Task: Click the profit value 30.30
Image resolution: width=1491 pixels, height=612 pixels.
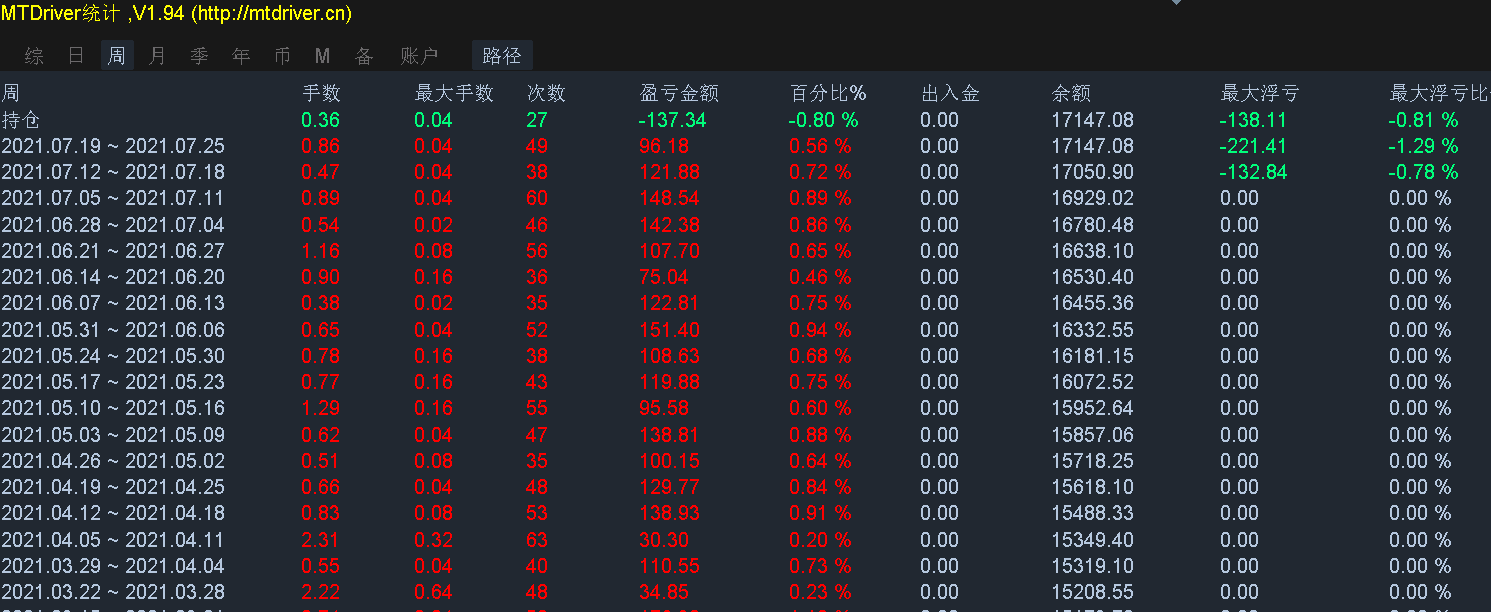Action: [x=664, y=540]
